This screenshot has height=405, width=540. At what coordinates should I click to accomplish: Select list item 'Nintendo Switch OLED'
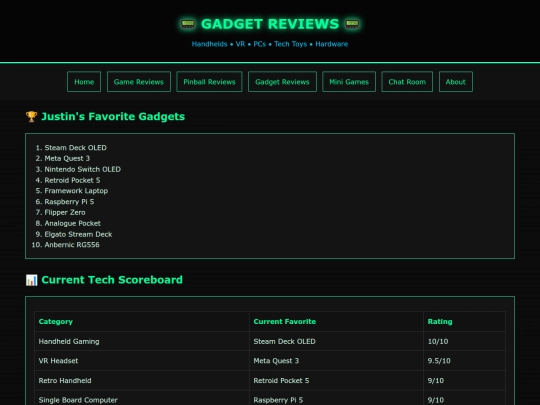[83, 169]
